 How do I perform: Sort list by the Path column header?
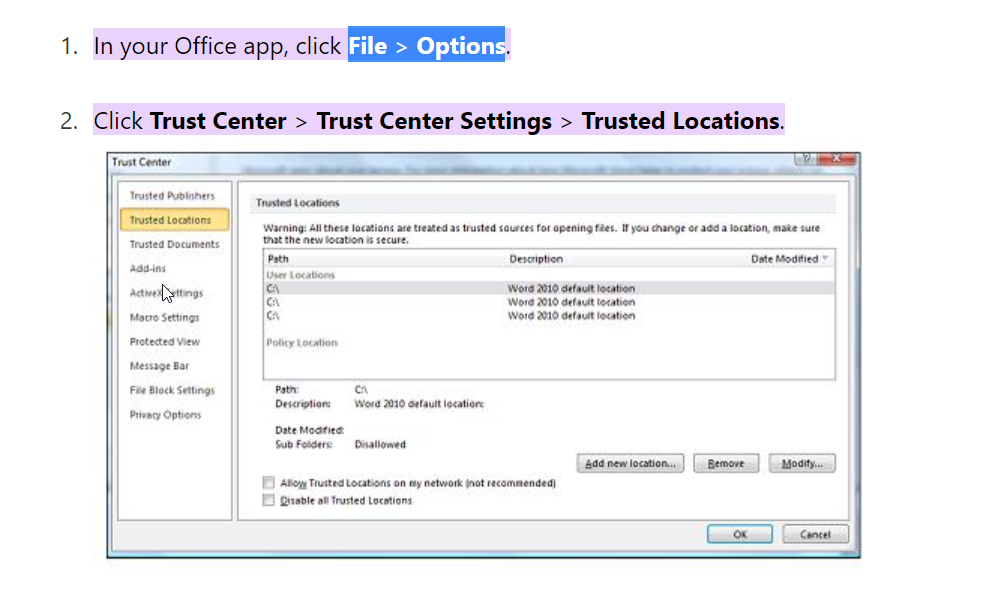click(x=279, y=259)
